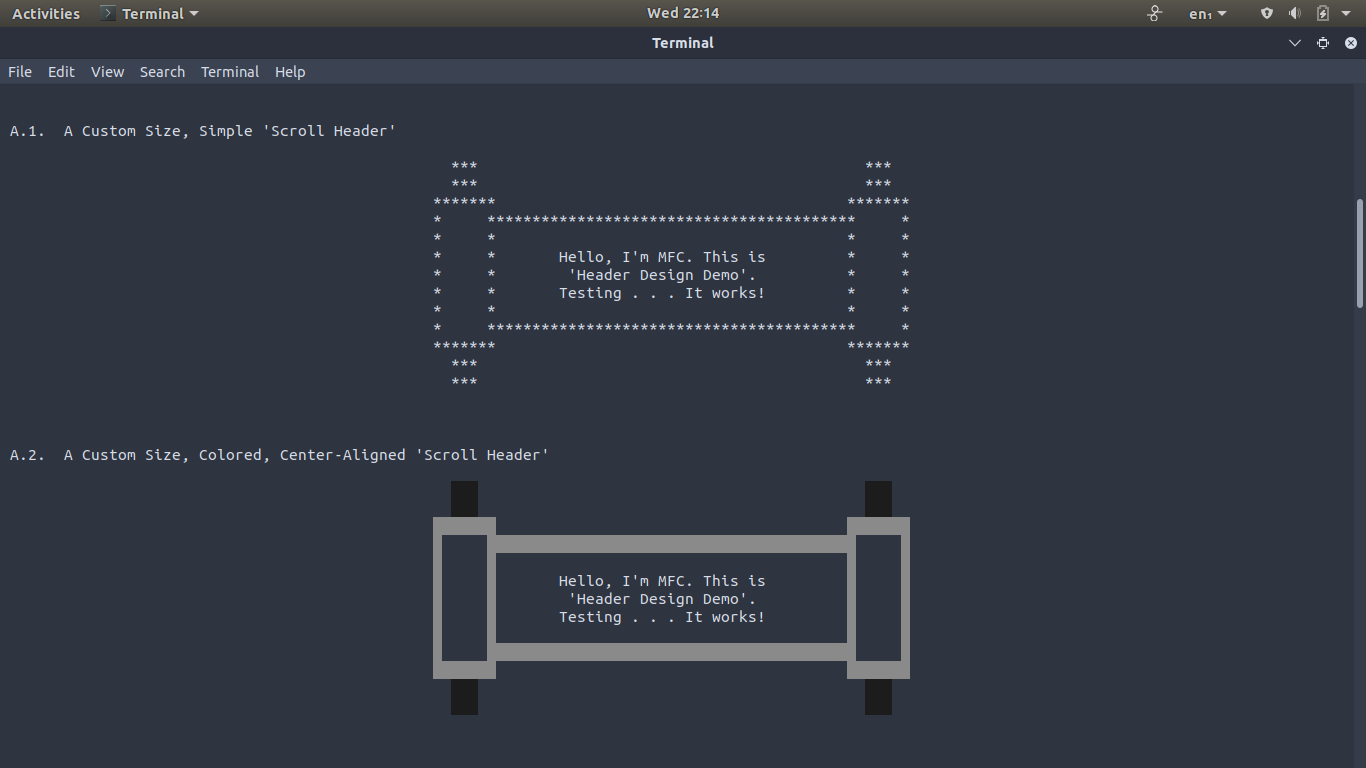1366x768 pixels.
Task: Click the unmaximize icon on the Terminal titlebar
Action: pyautogui.click(x=1322, y=43)
